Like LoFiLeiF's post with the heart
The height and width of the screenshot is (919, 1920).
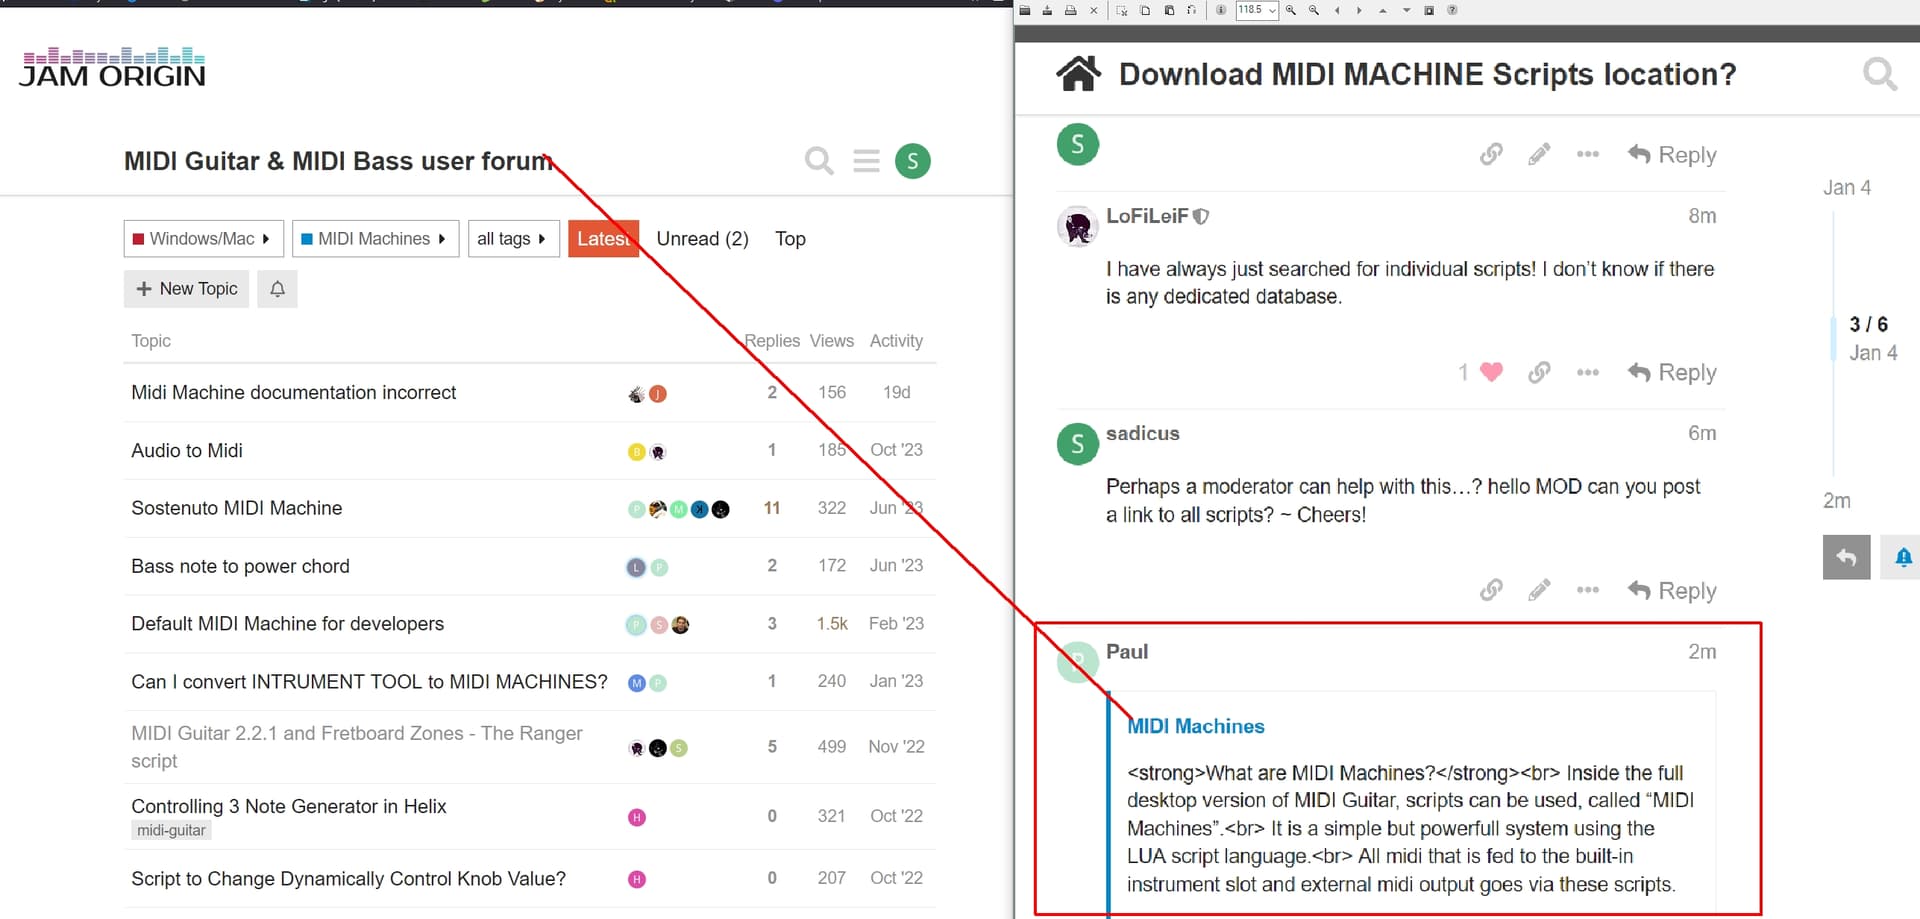coord(1491,372)
